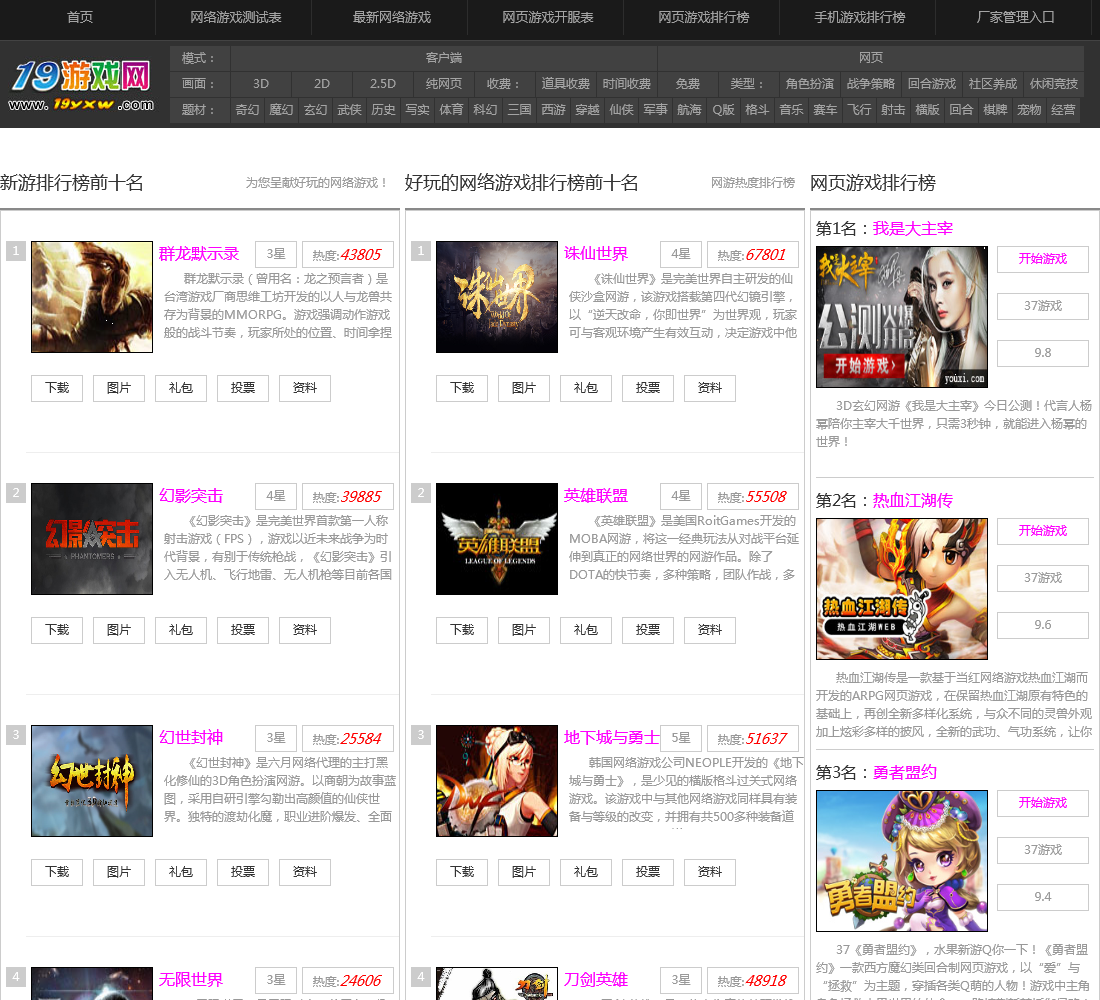Image resolution: width=1100 pixels, height=1000 pixels.
Task: Open 热血江湖传 title in web ranking
Action: click(x=912, y=501)
